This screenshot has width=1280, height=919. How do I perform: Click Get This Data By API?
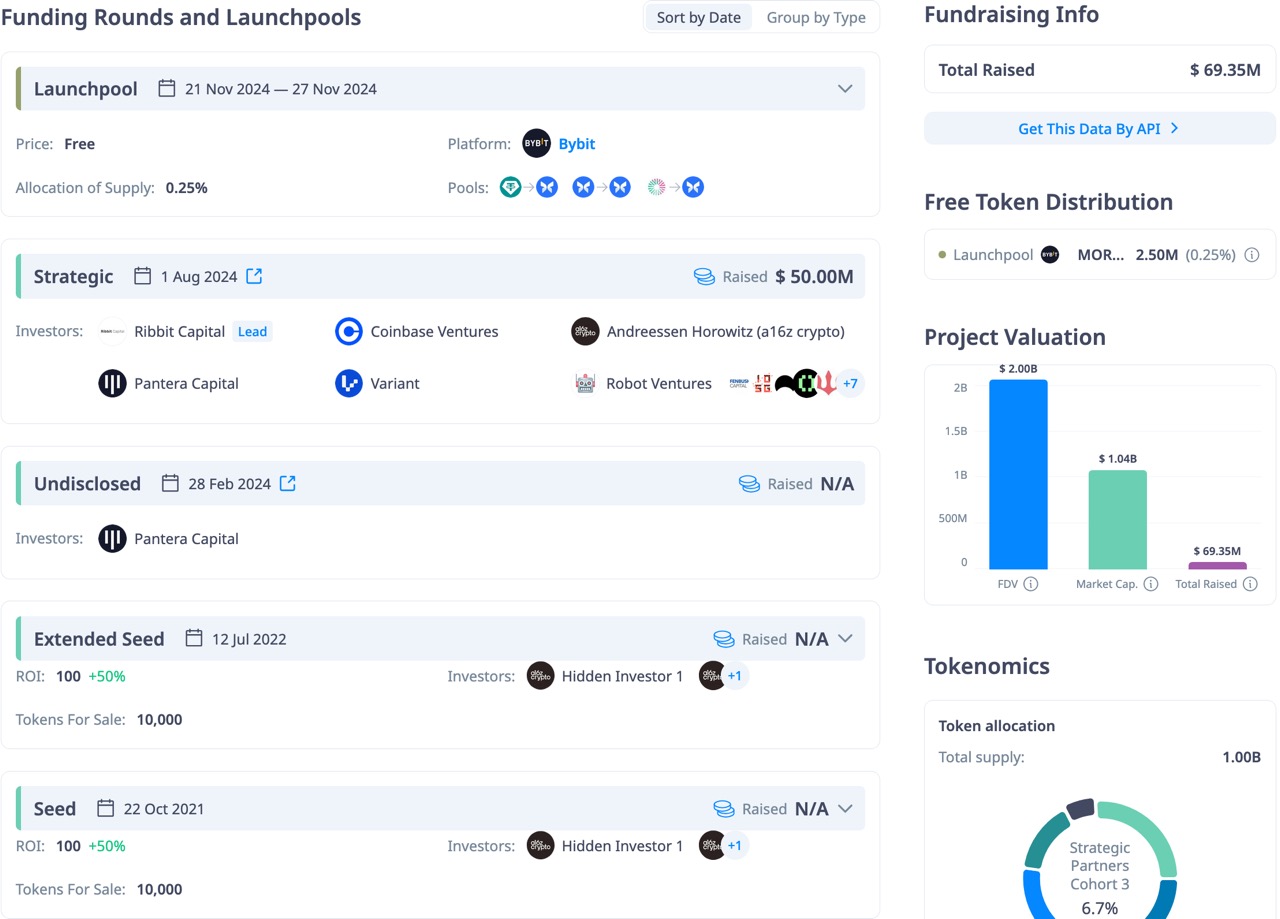coord(1098,129)
